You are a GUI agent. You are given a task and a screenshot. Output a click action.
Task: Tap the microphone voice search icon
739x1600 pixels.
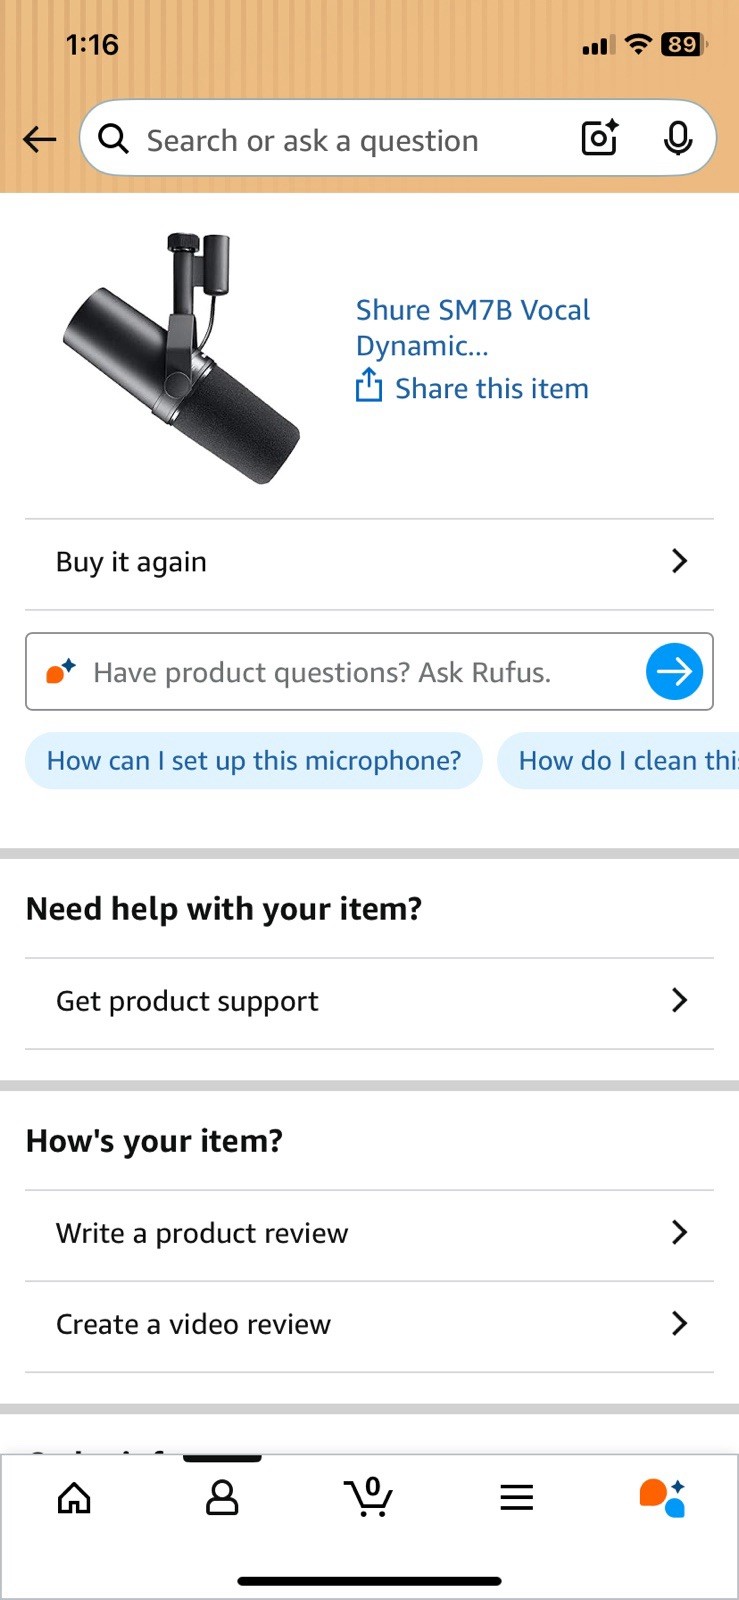click(677, 138)
